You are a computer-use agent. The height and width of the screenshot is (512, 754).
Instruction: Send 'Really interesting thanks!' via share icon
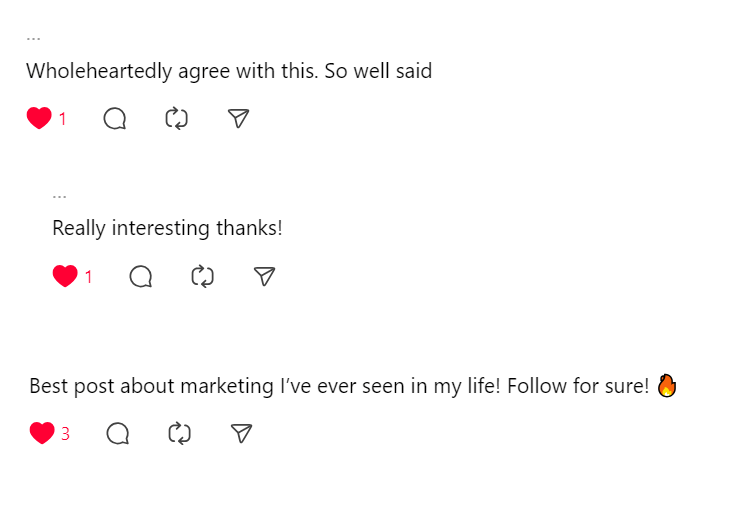click(264, 276)
